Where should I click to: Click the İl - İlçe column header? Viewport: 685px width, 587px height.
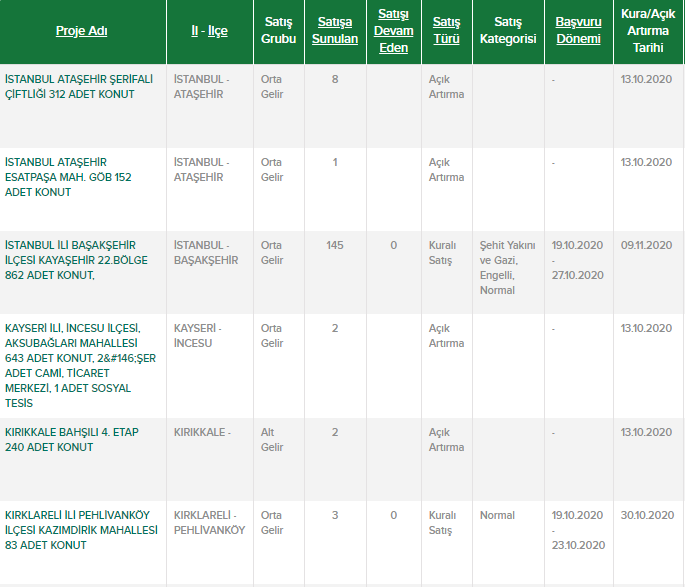click(x=210, y=31)
